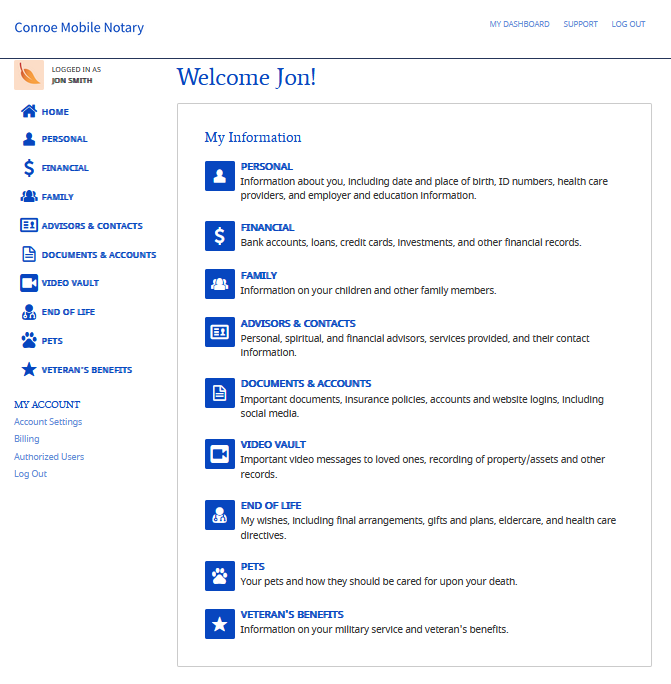The height and width of the screenshot is (684, 671).
Task: Click Jon Smith's leaf avatar image
Action: [x=29, y=75]
